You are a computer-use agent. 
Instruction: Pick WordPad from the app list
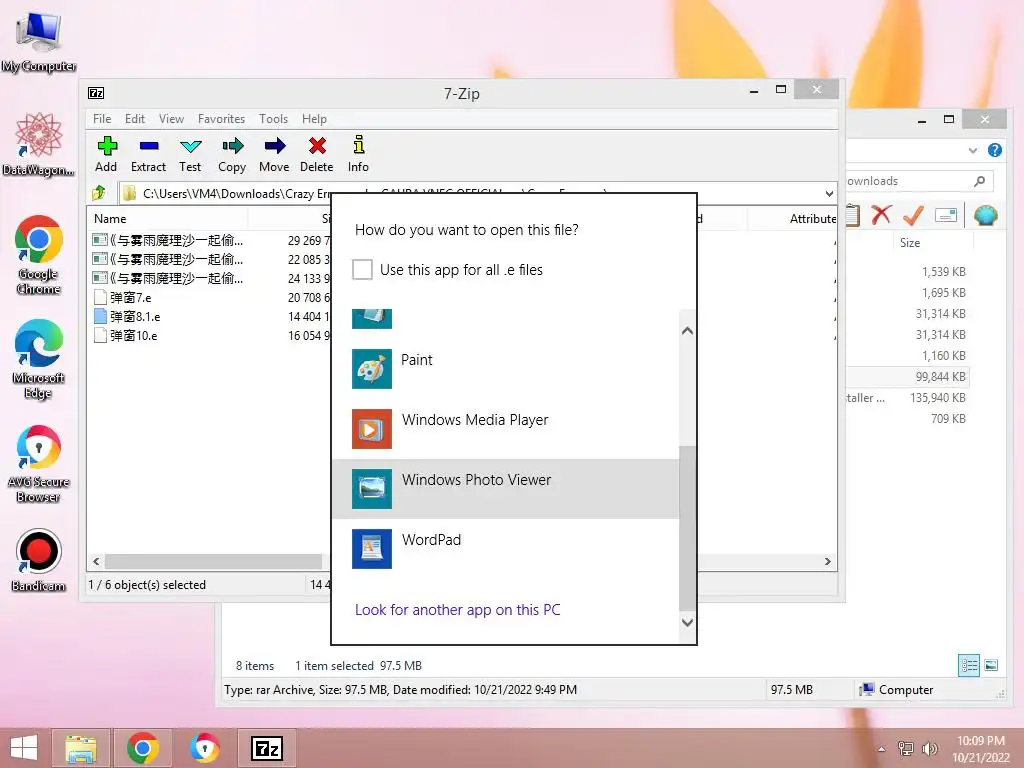[505, 549]
